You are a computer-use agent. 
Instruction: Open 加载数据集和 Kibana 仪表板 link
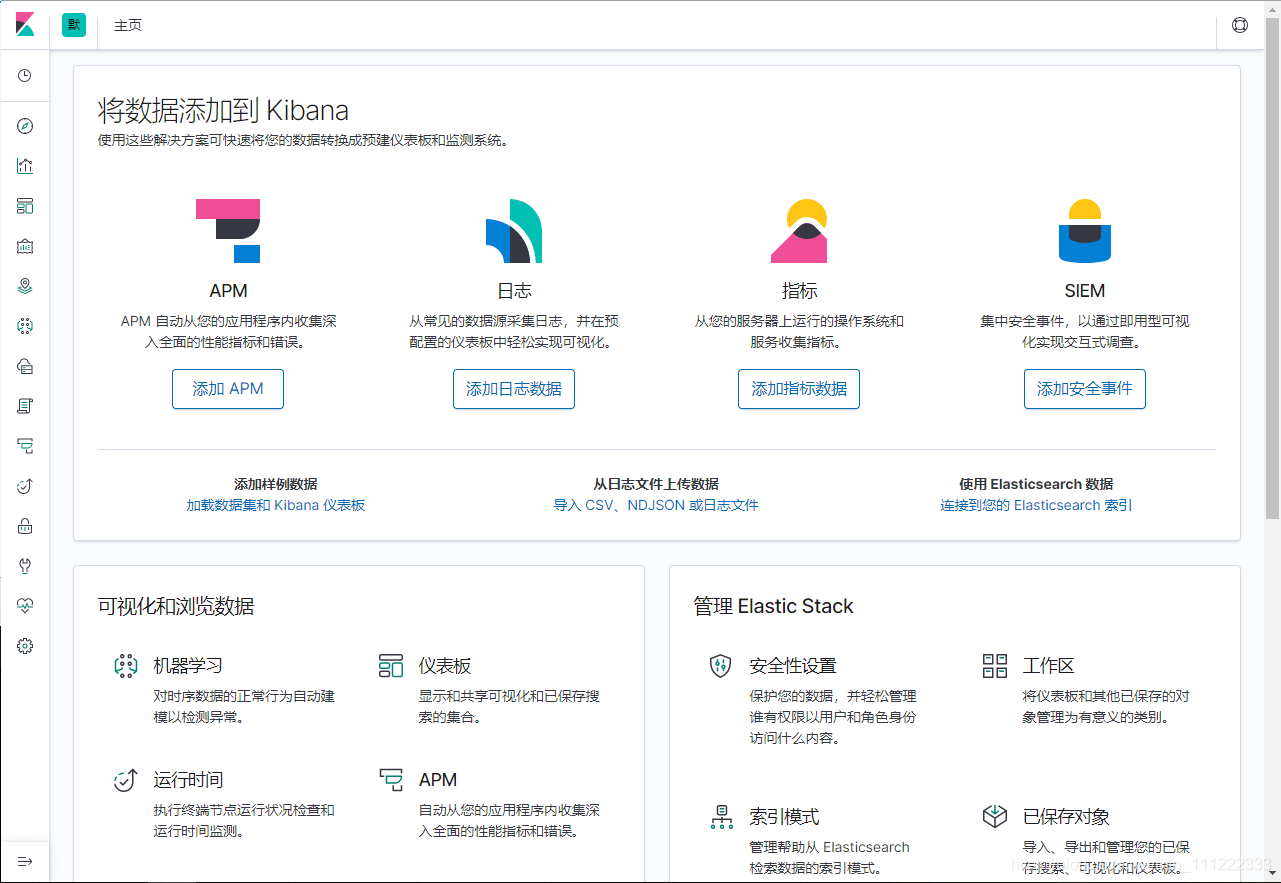point(276,505)
